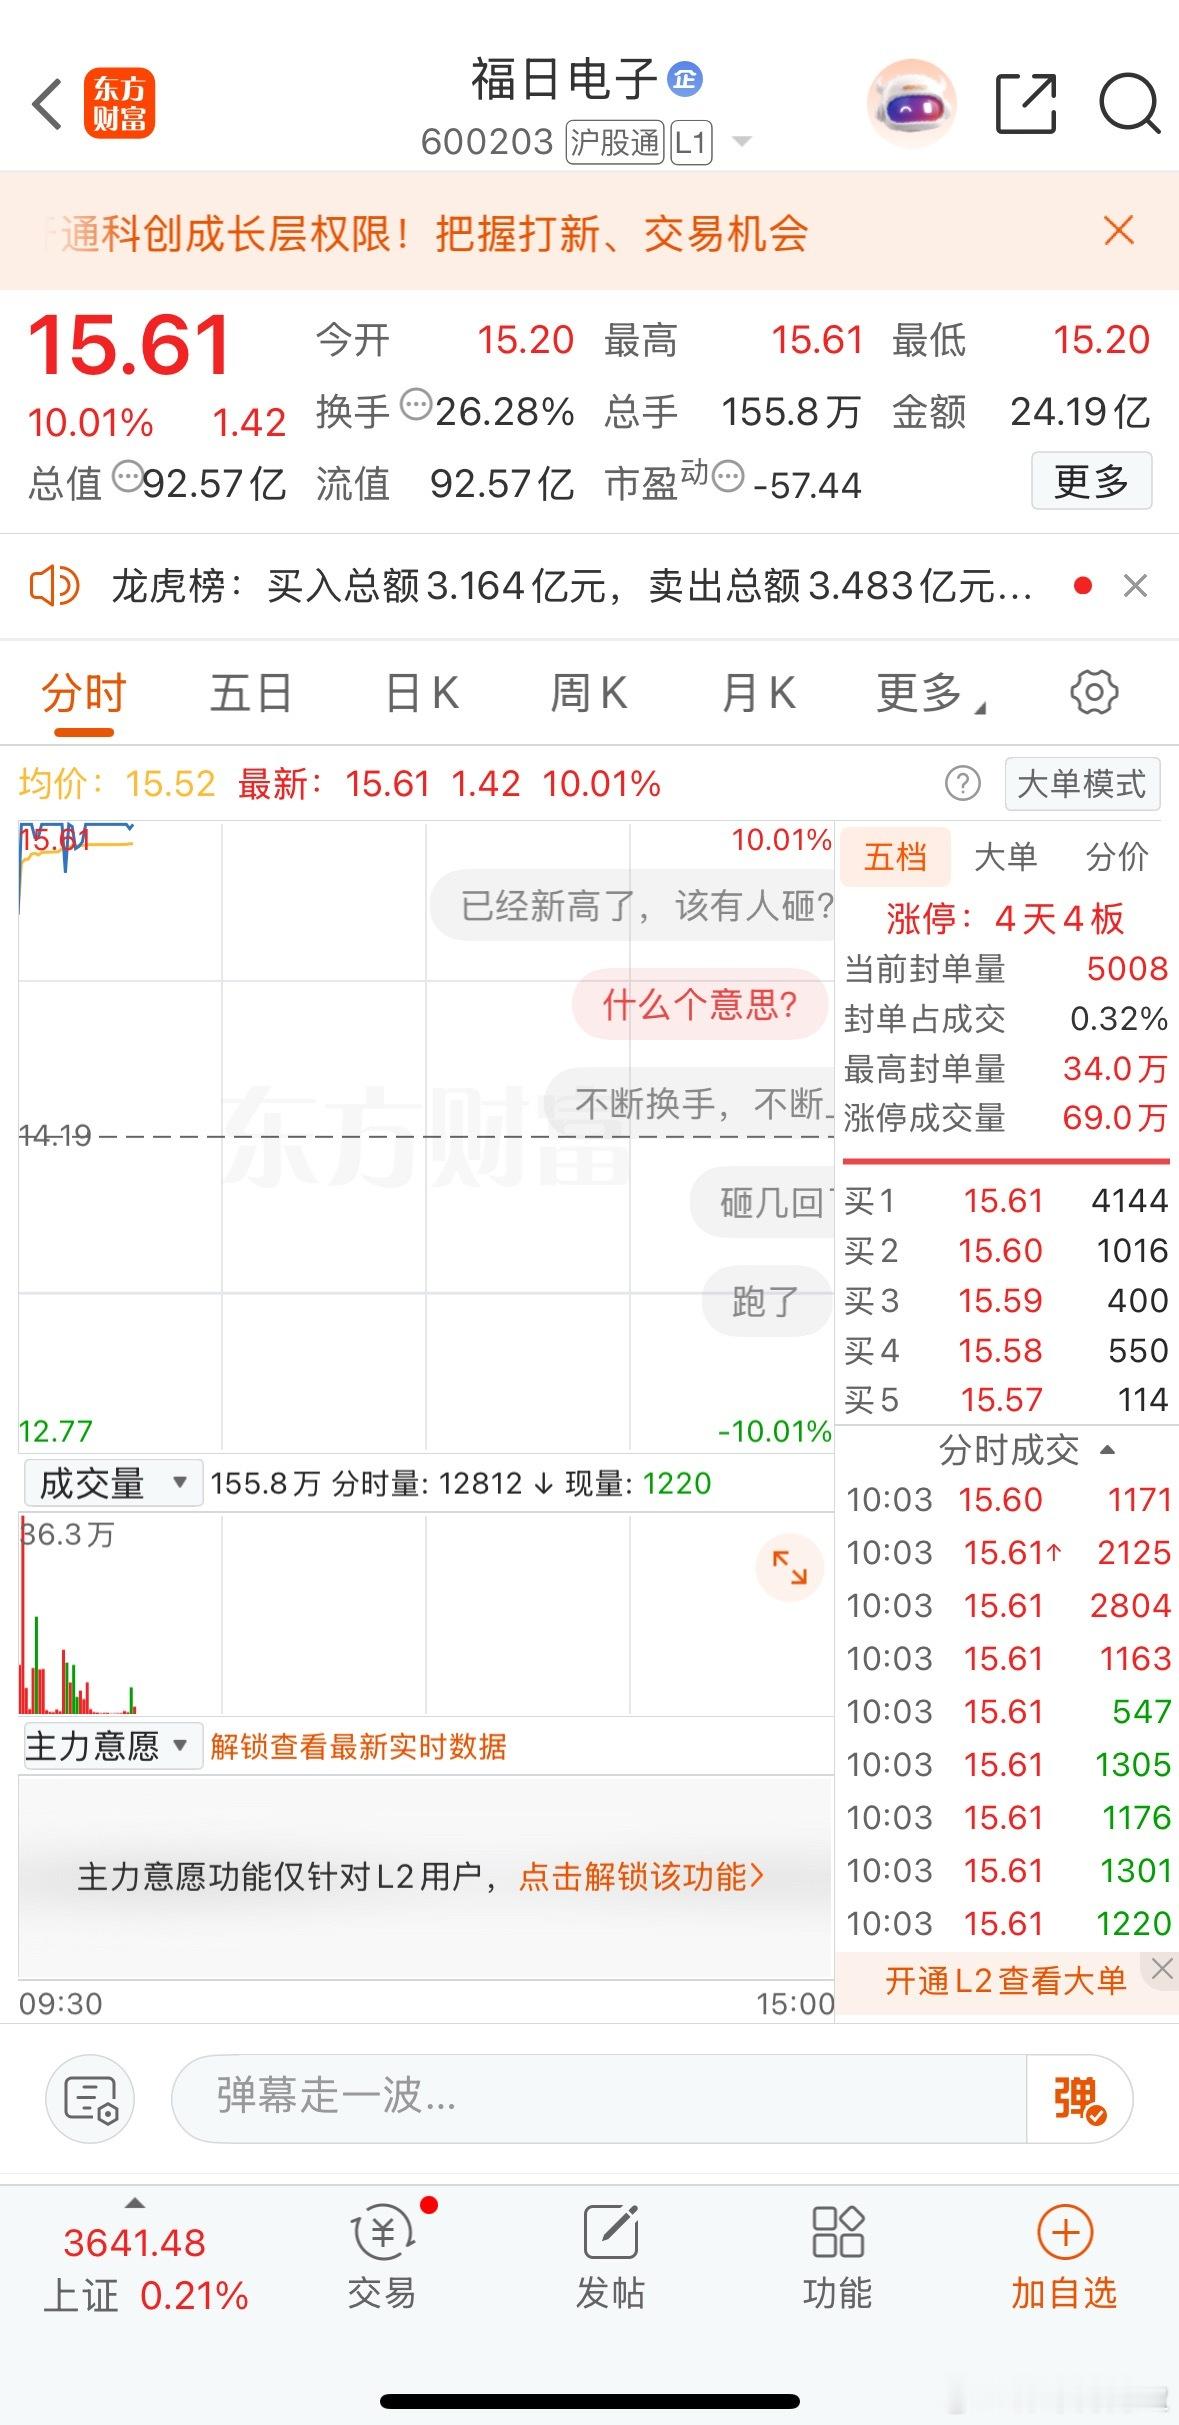Image resolution: width=1179 pixels, height=2425 pixels.
Task: Open search with the magnifier icon
Action: click(x=1130, y=104)
